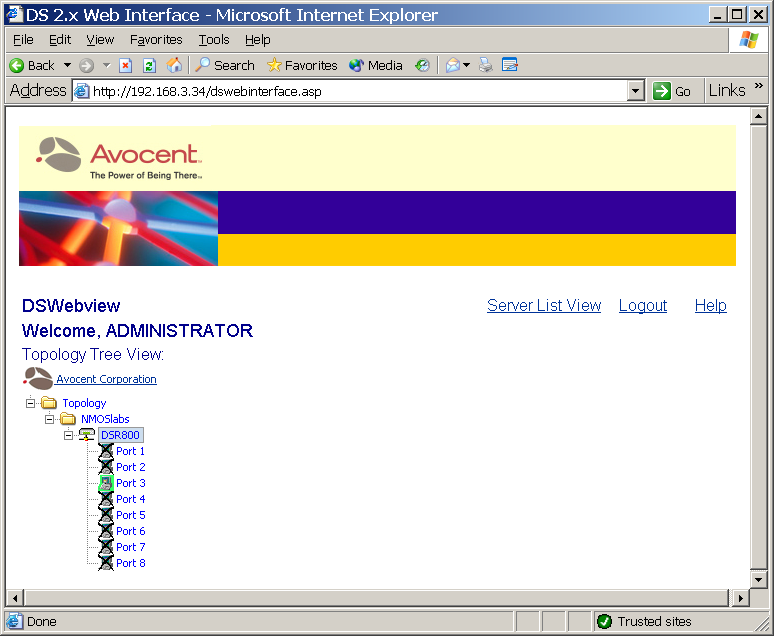Click the NMOSlabs folder icon
The image size is (774, 636).
(68, 419)
